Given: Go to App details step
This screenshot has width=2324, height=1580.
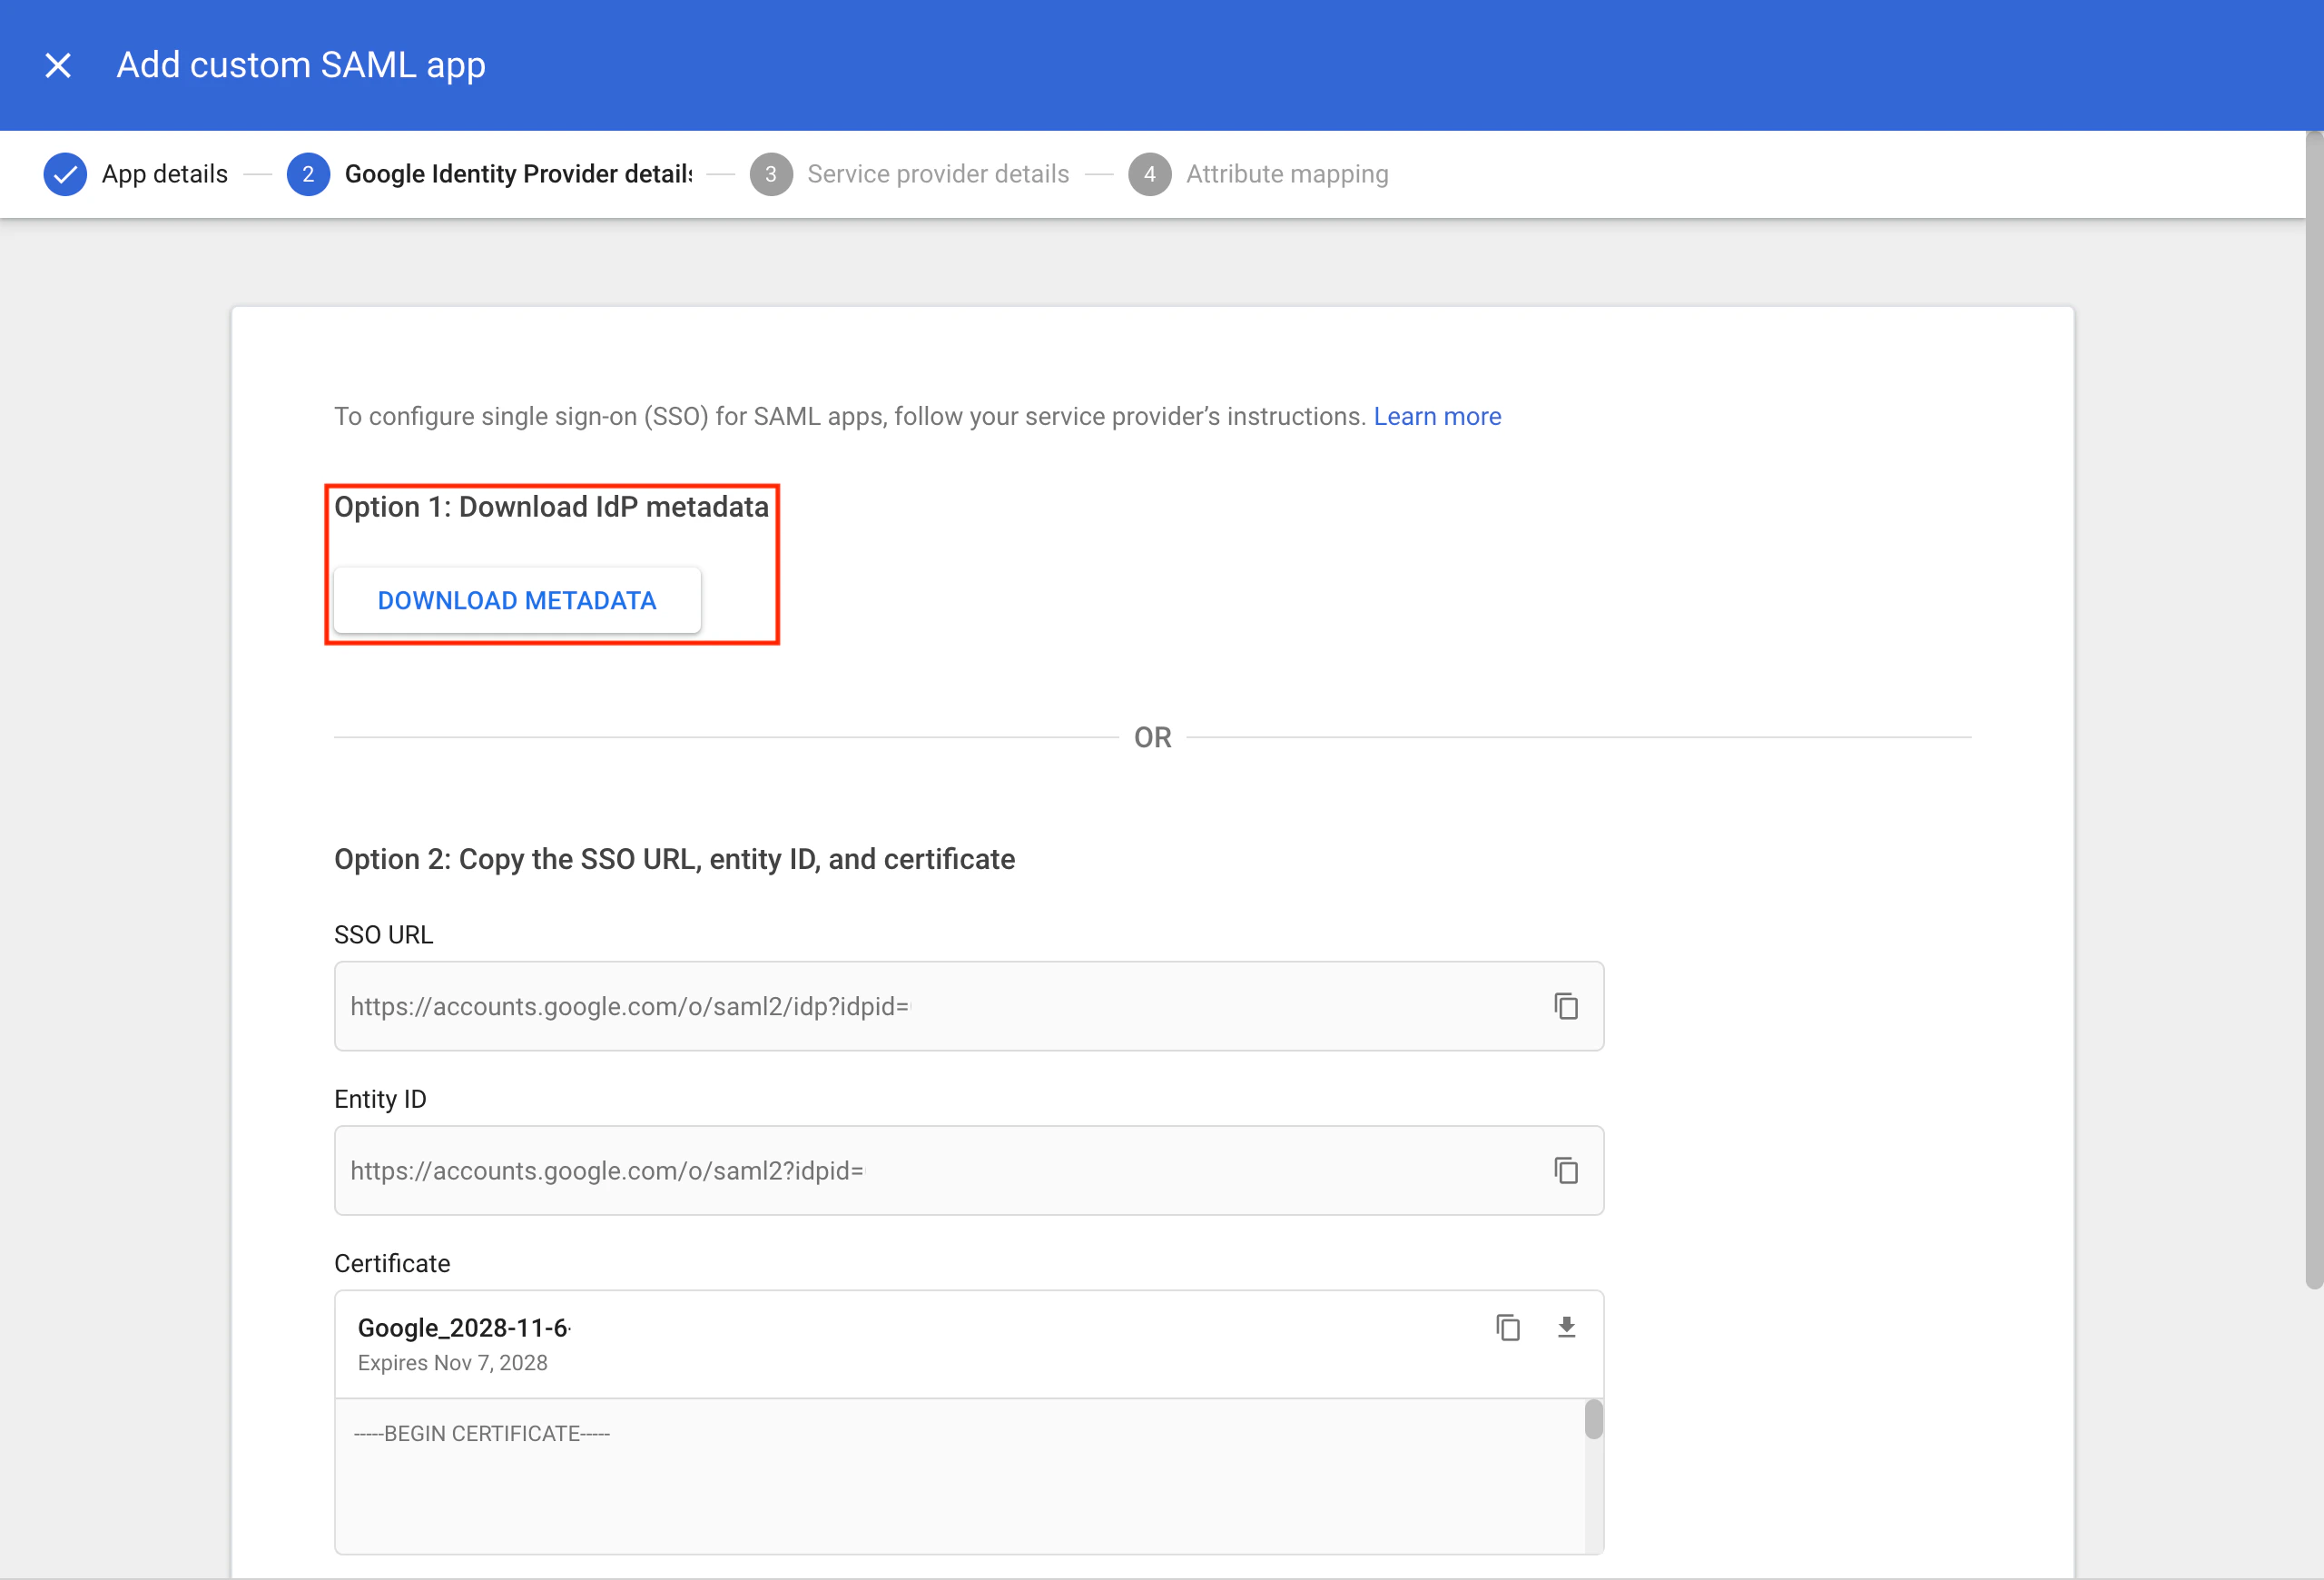Looking at the screenshot, I should (165, 174).
